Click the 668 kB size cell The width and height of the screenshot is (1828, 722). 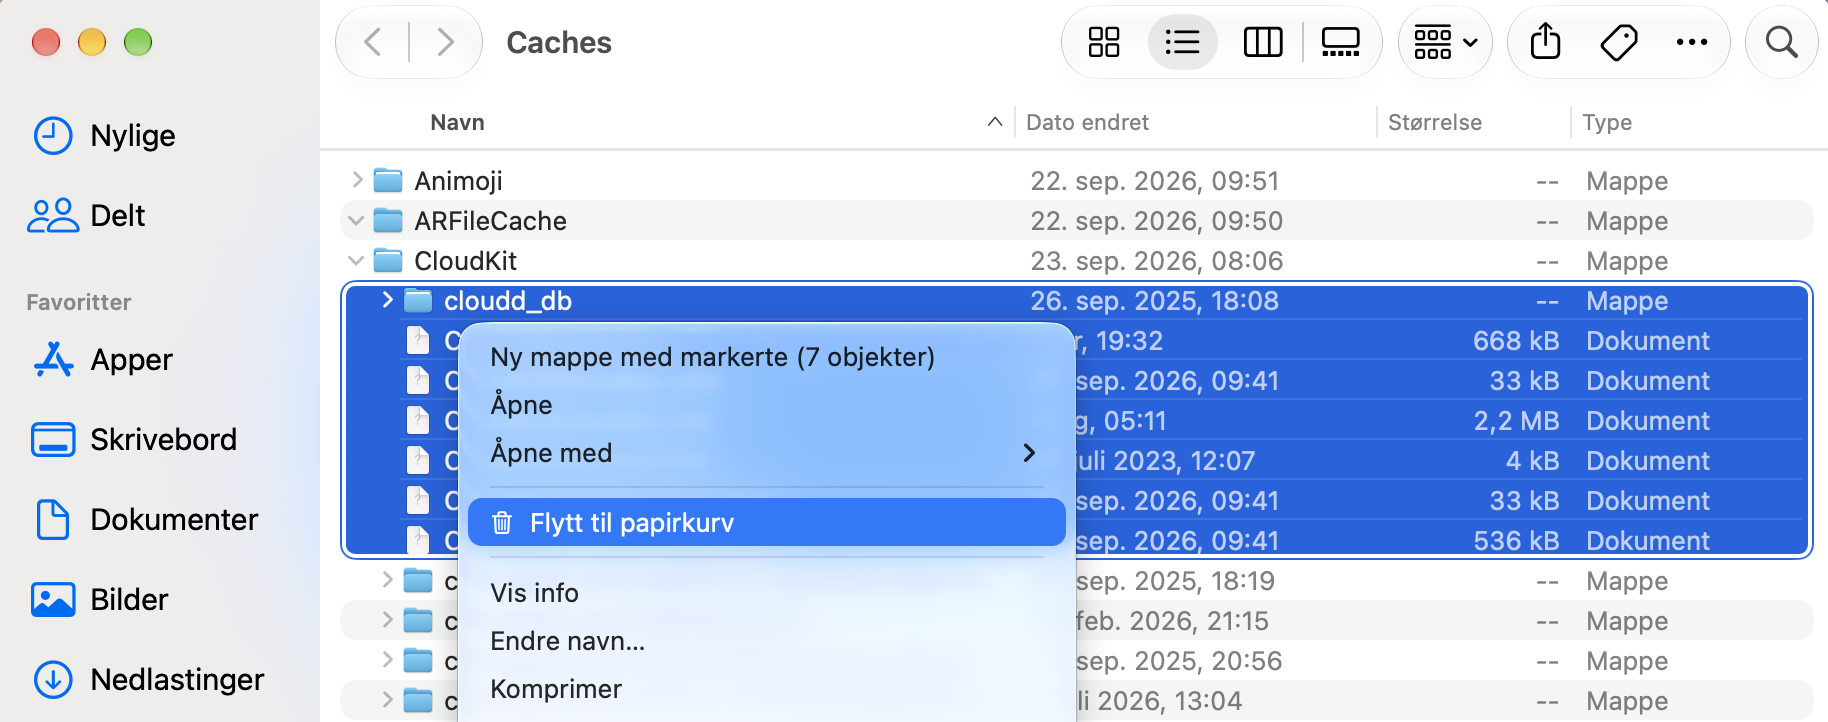pyautogui.click(x=1516, y=340)
